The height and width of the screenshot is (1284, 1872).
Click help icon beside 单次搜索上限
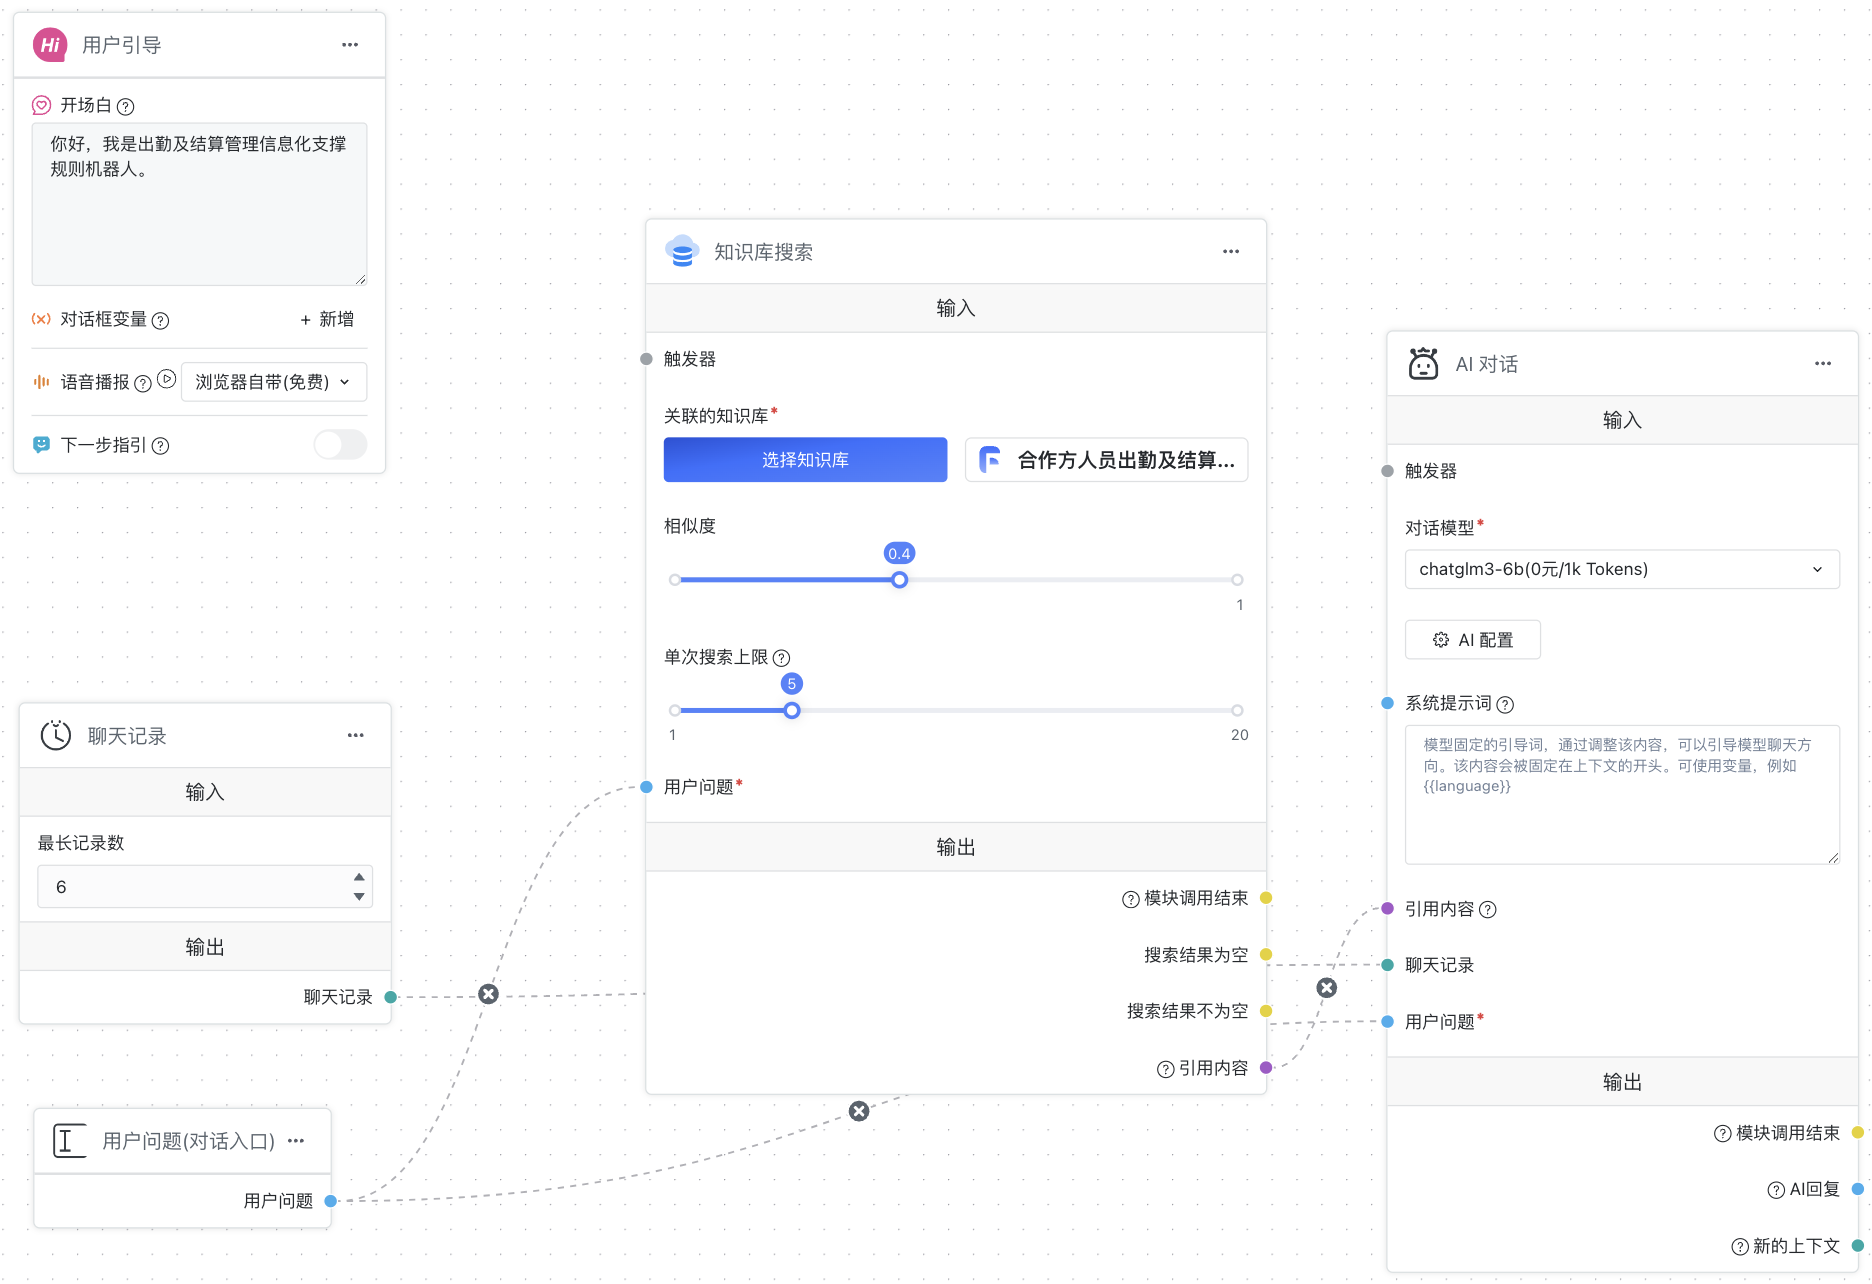pyautogui.click(x=782, y=658)
